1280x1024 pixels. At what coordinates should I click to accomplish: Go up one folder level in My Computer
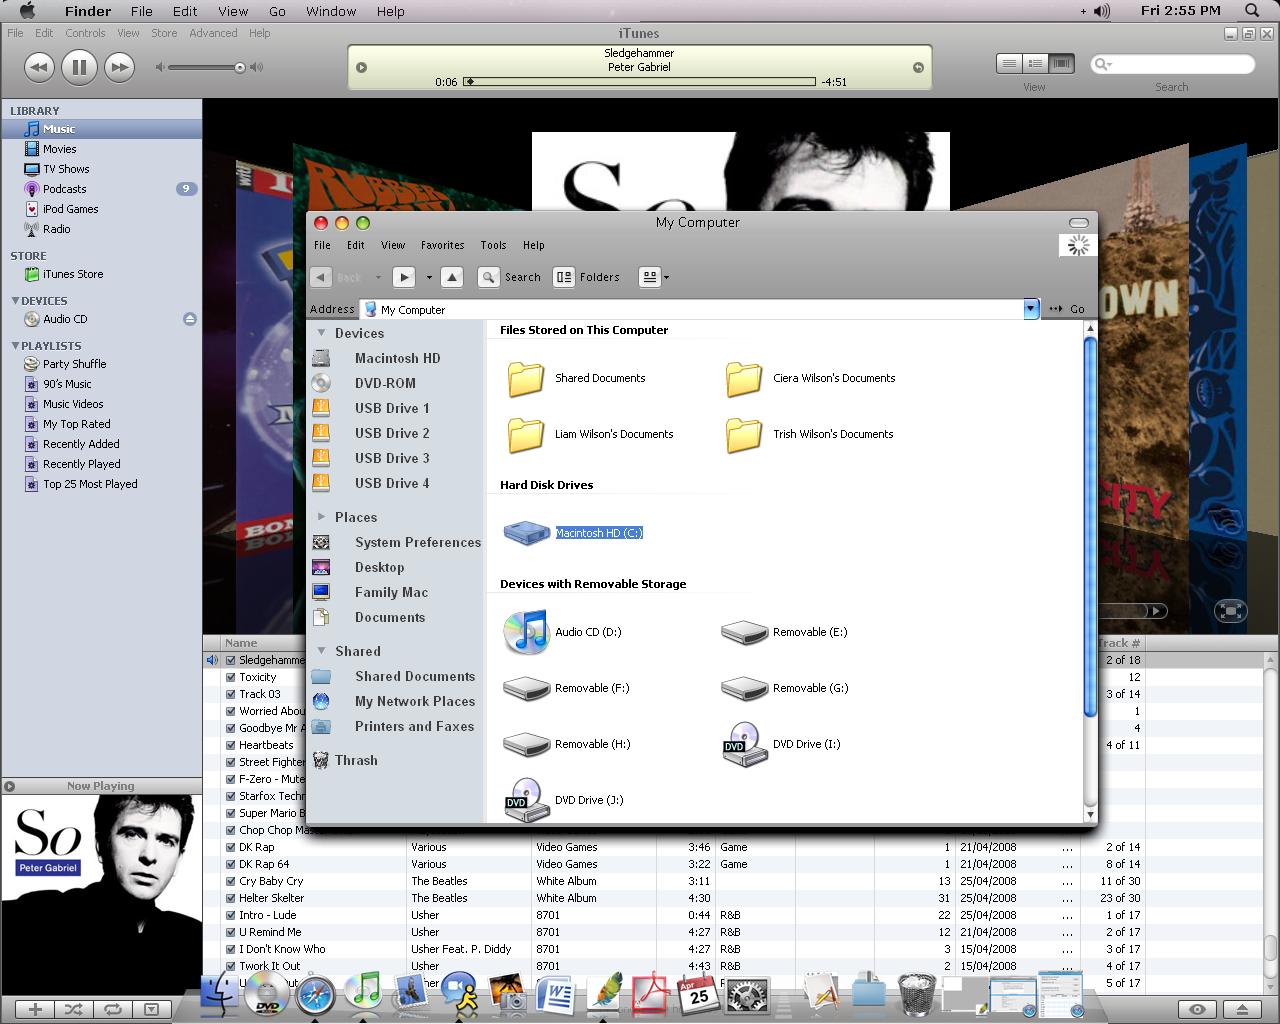tap(452, 277)
